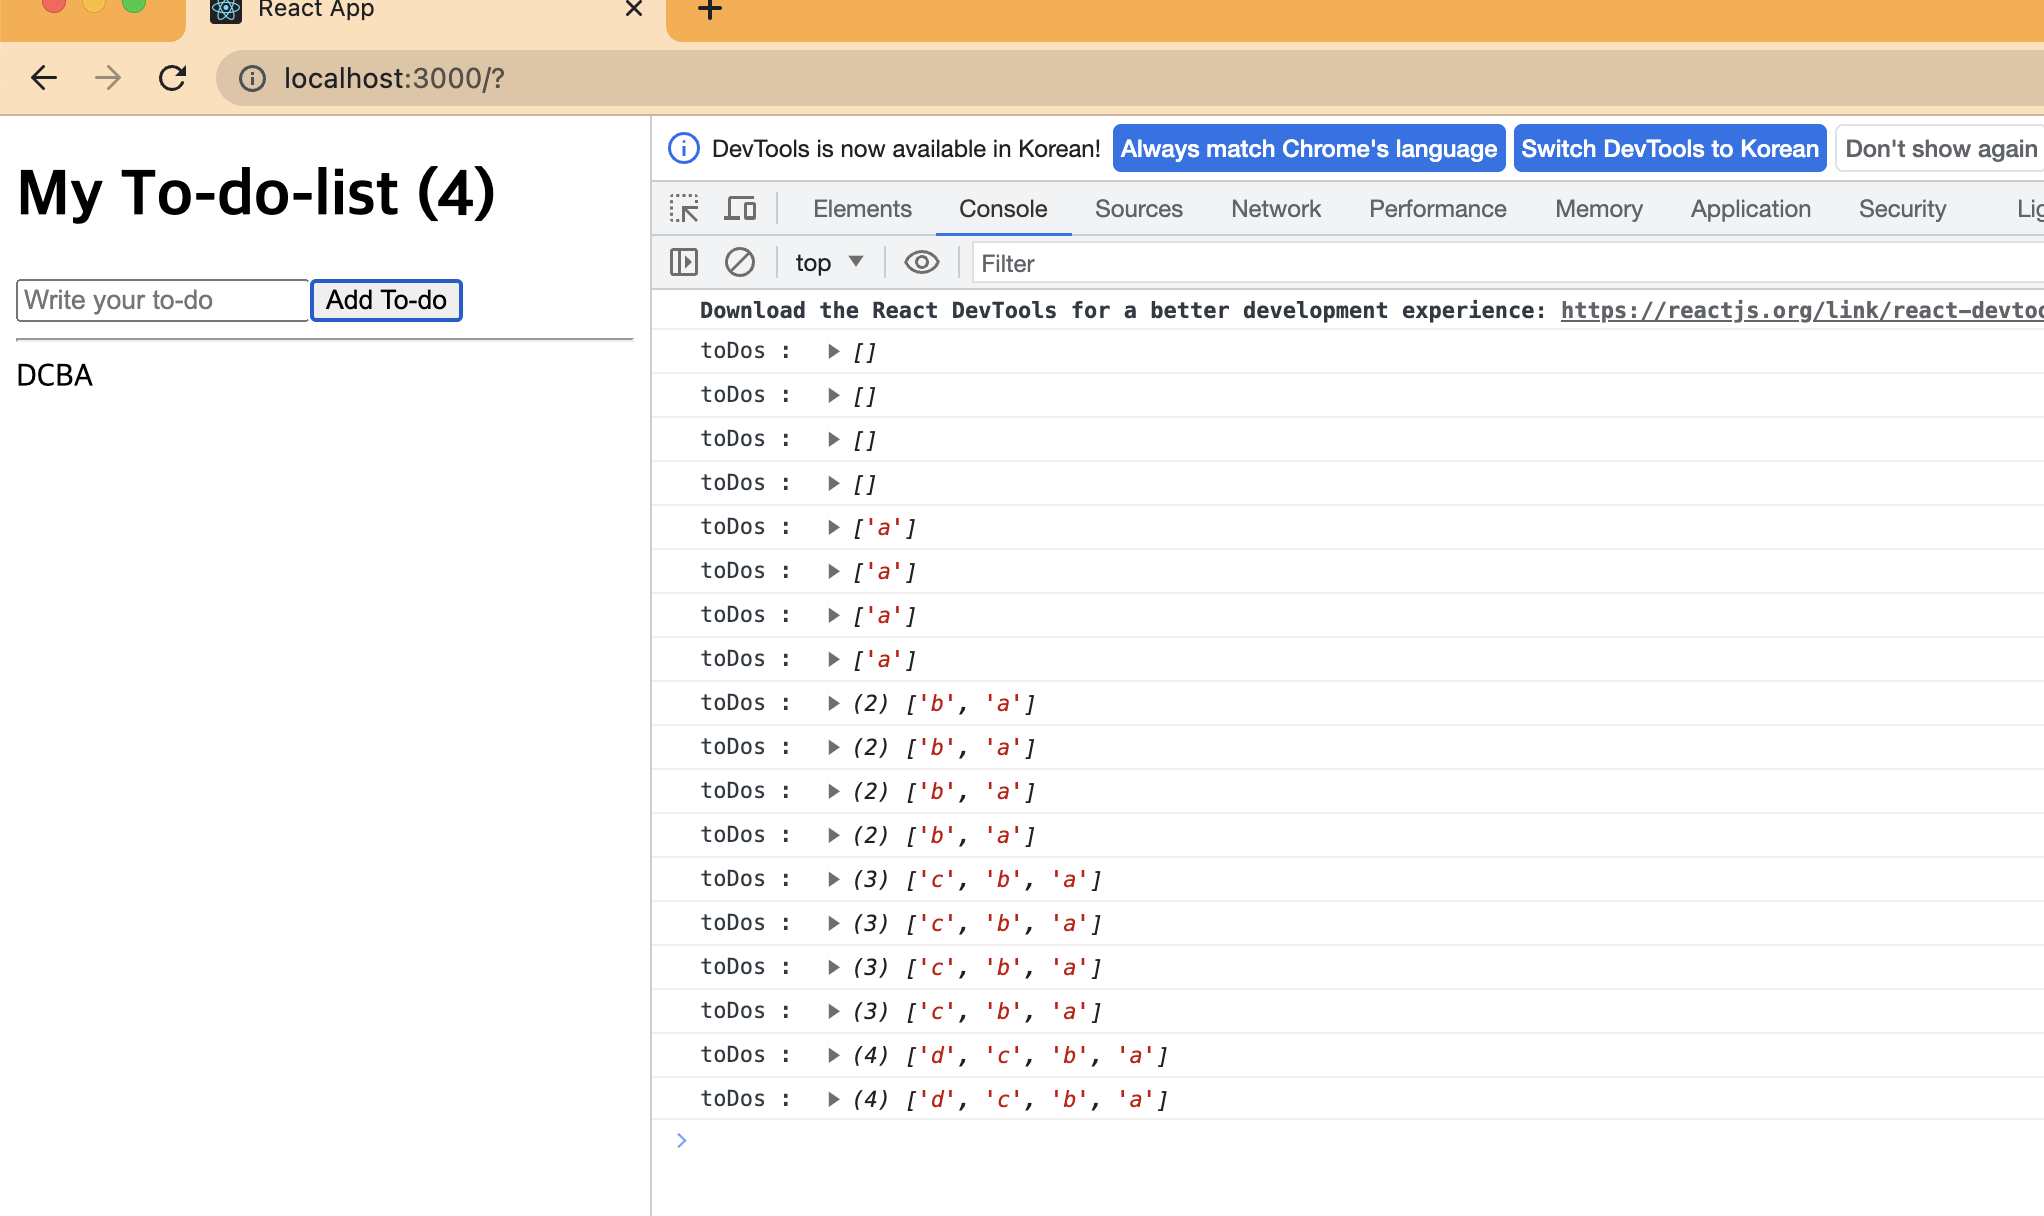Click the clear console icon

click(x=739, y=263)
